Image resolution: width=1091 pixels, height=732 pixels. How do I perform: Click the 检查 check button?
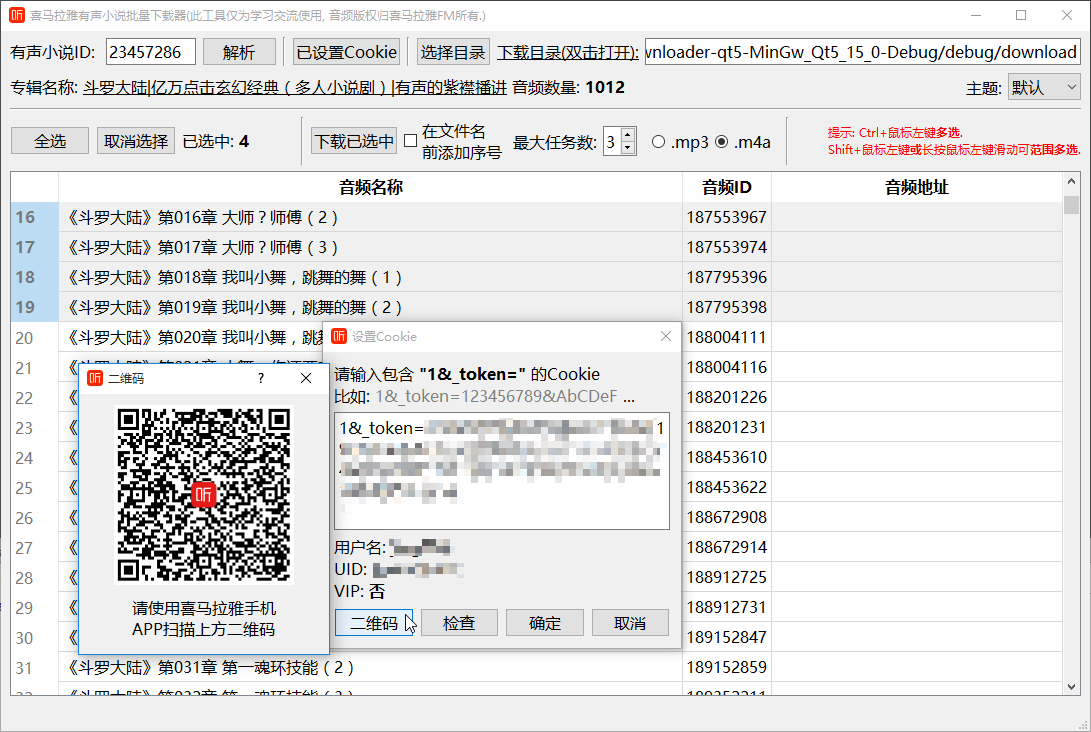pyautogui.click(x=459, y=623)
